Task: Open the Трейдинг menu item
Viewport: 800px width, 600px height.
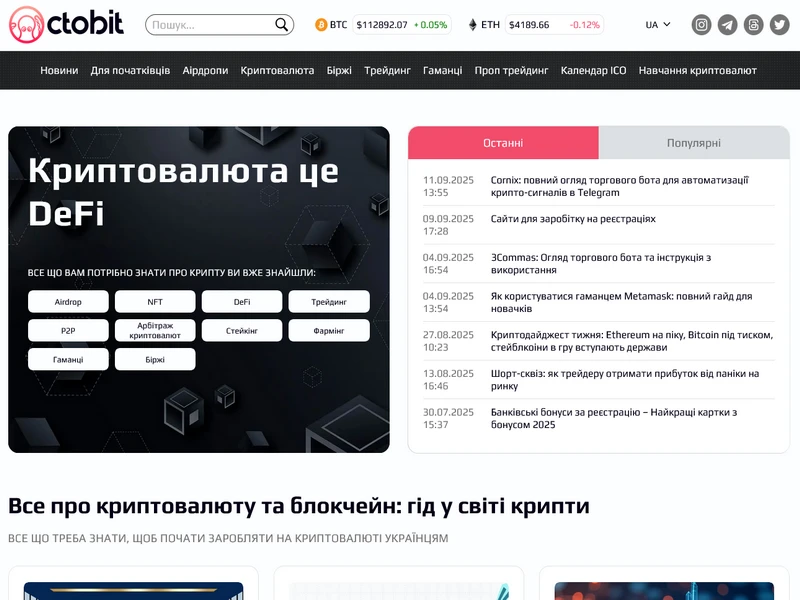Action: click(387, 70)
